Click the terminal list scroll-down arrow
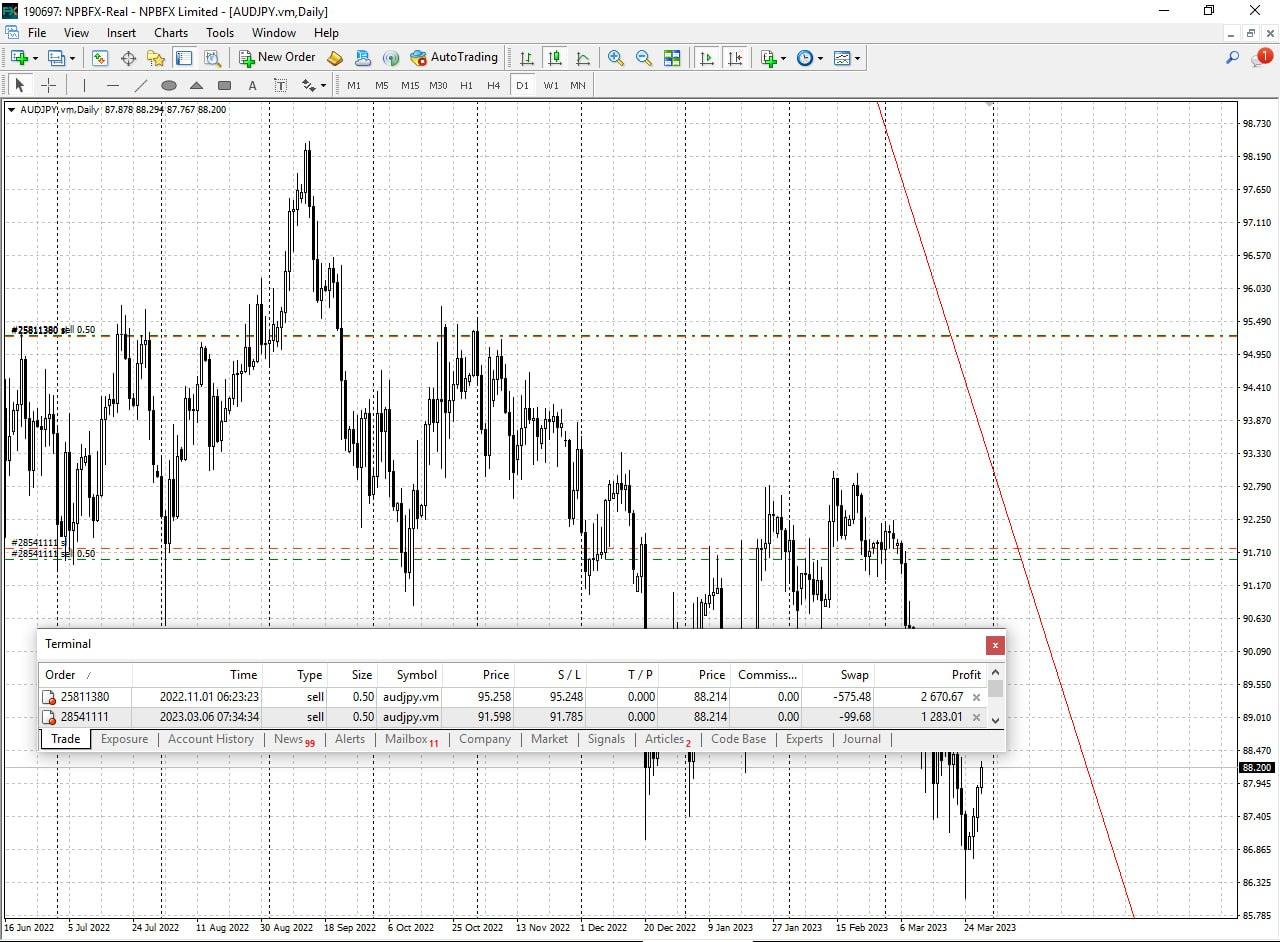This screenshot has width=1280, height=942. pyautogui.click(x=995, y=720)
